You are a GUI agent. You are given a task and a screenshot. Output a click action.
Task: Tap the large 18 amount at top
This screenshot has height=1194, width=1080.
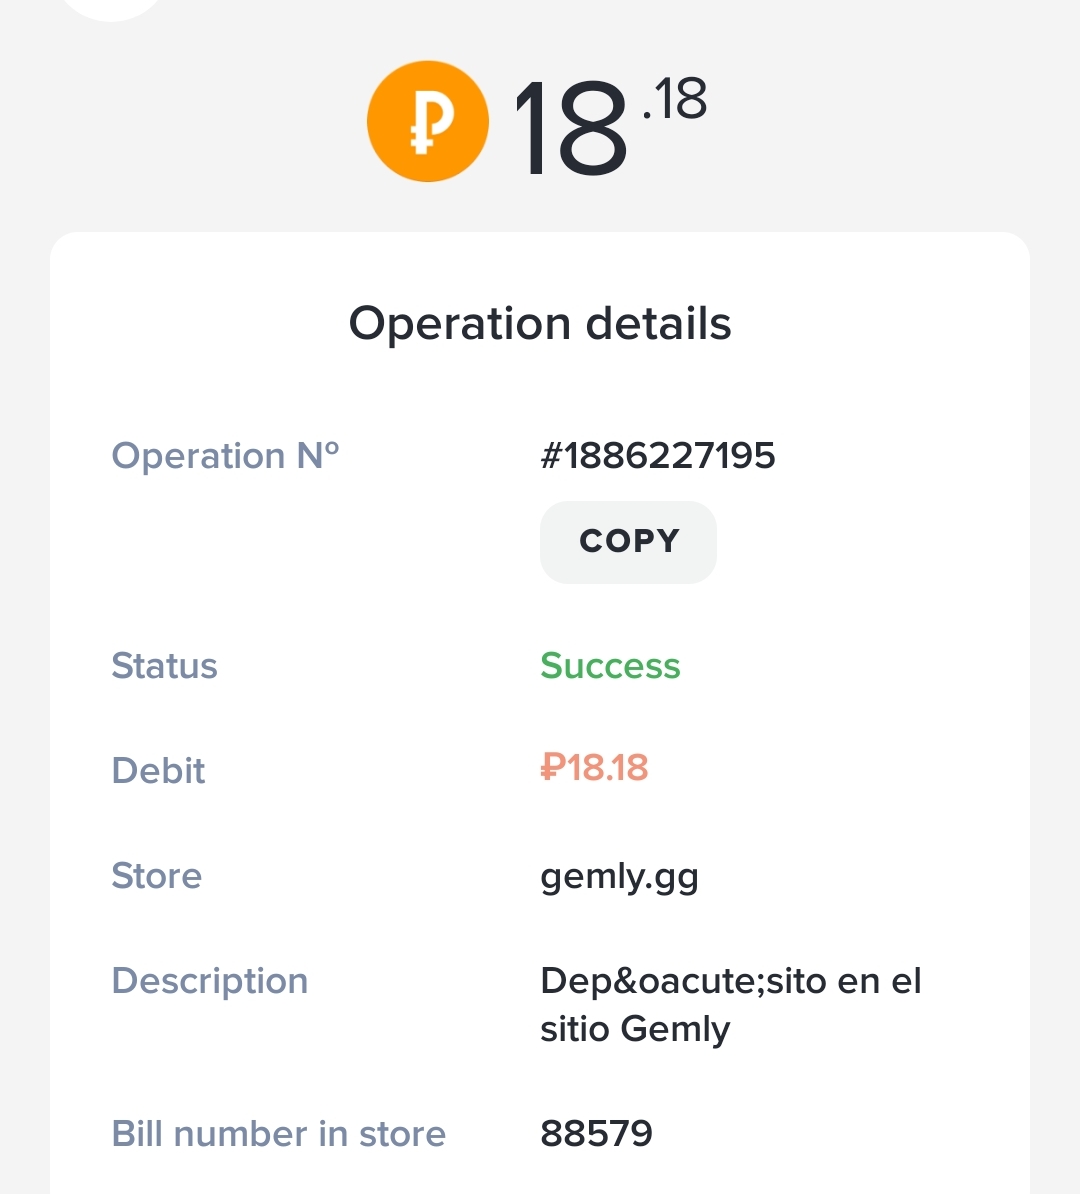[x=570, y=130]
